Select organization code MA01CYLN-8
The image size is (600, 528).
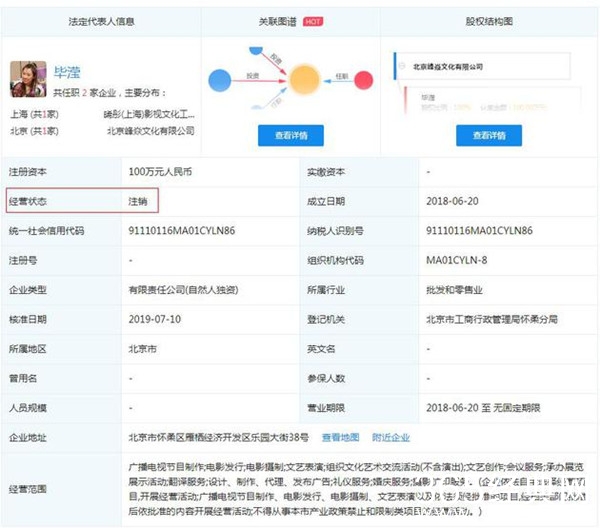coord(457,261)
